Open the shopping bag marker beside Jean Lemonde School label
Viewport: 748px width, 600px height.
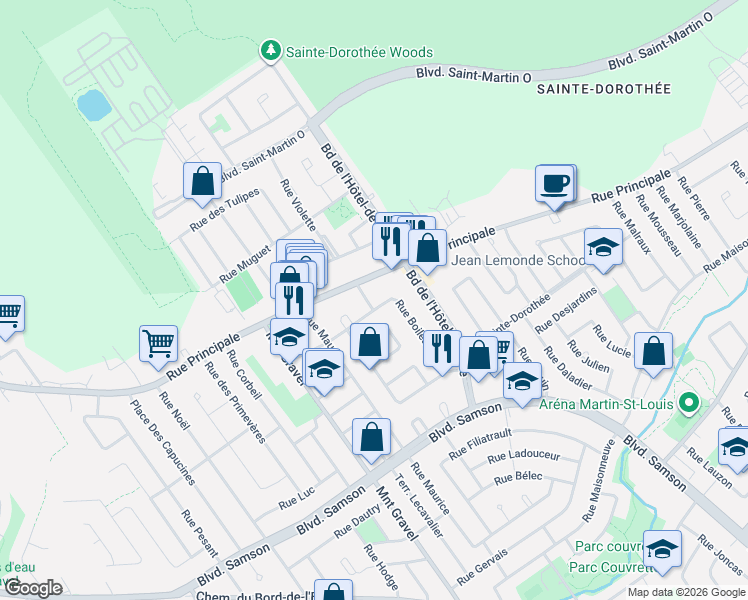click(x=428, y=248)
